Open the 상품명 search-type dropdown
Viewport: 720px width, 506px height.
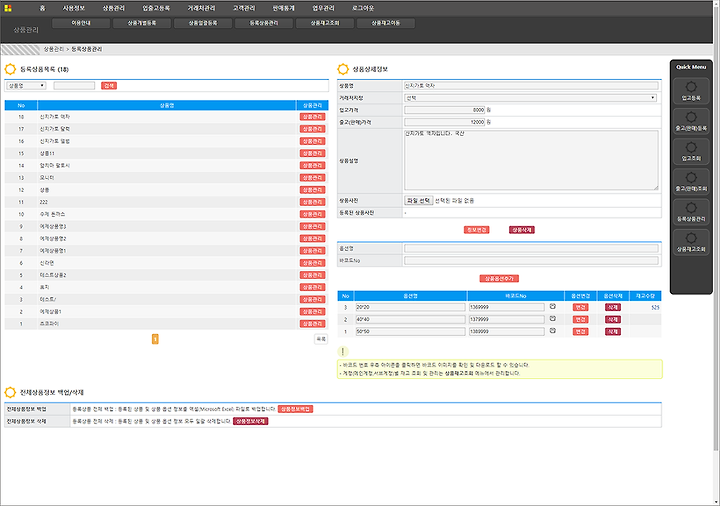(26, 85)
